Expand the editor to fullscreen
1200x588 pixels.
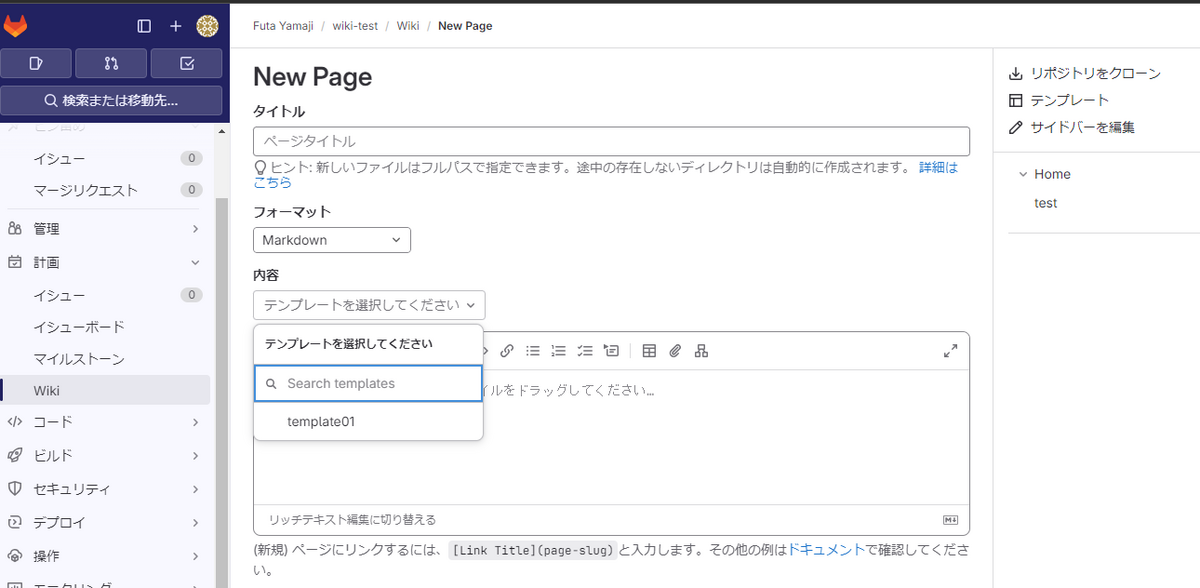pos(950,351)
